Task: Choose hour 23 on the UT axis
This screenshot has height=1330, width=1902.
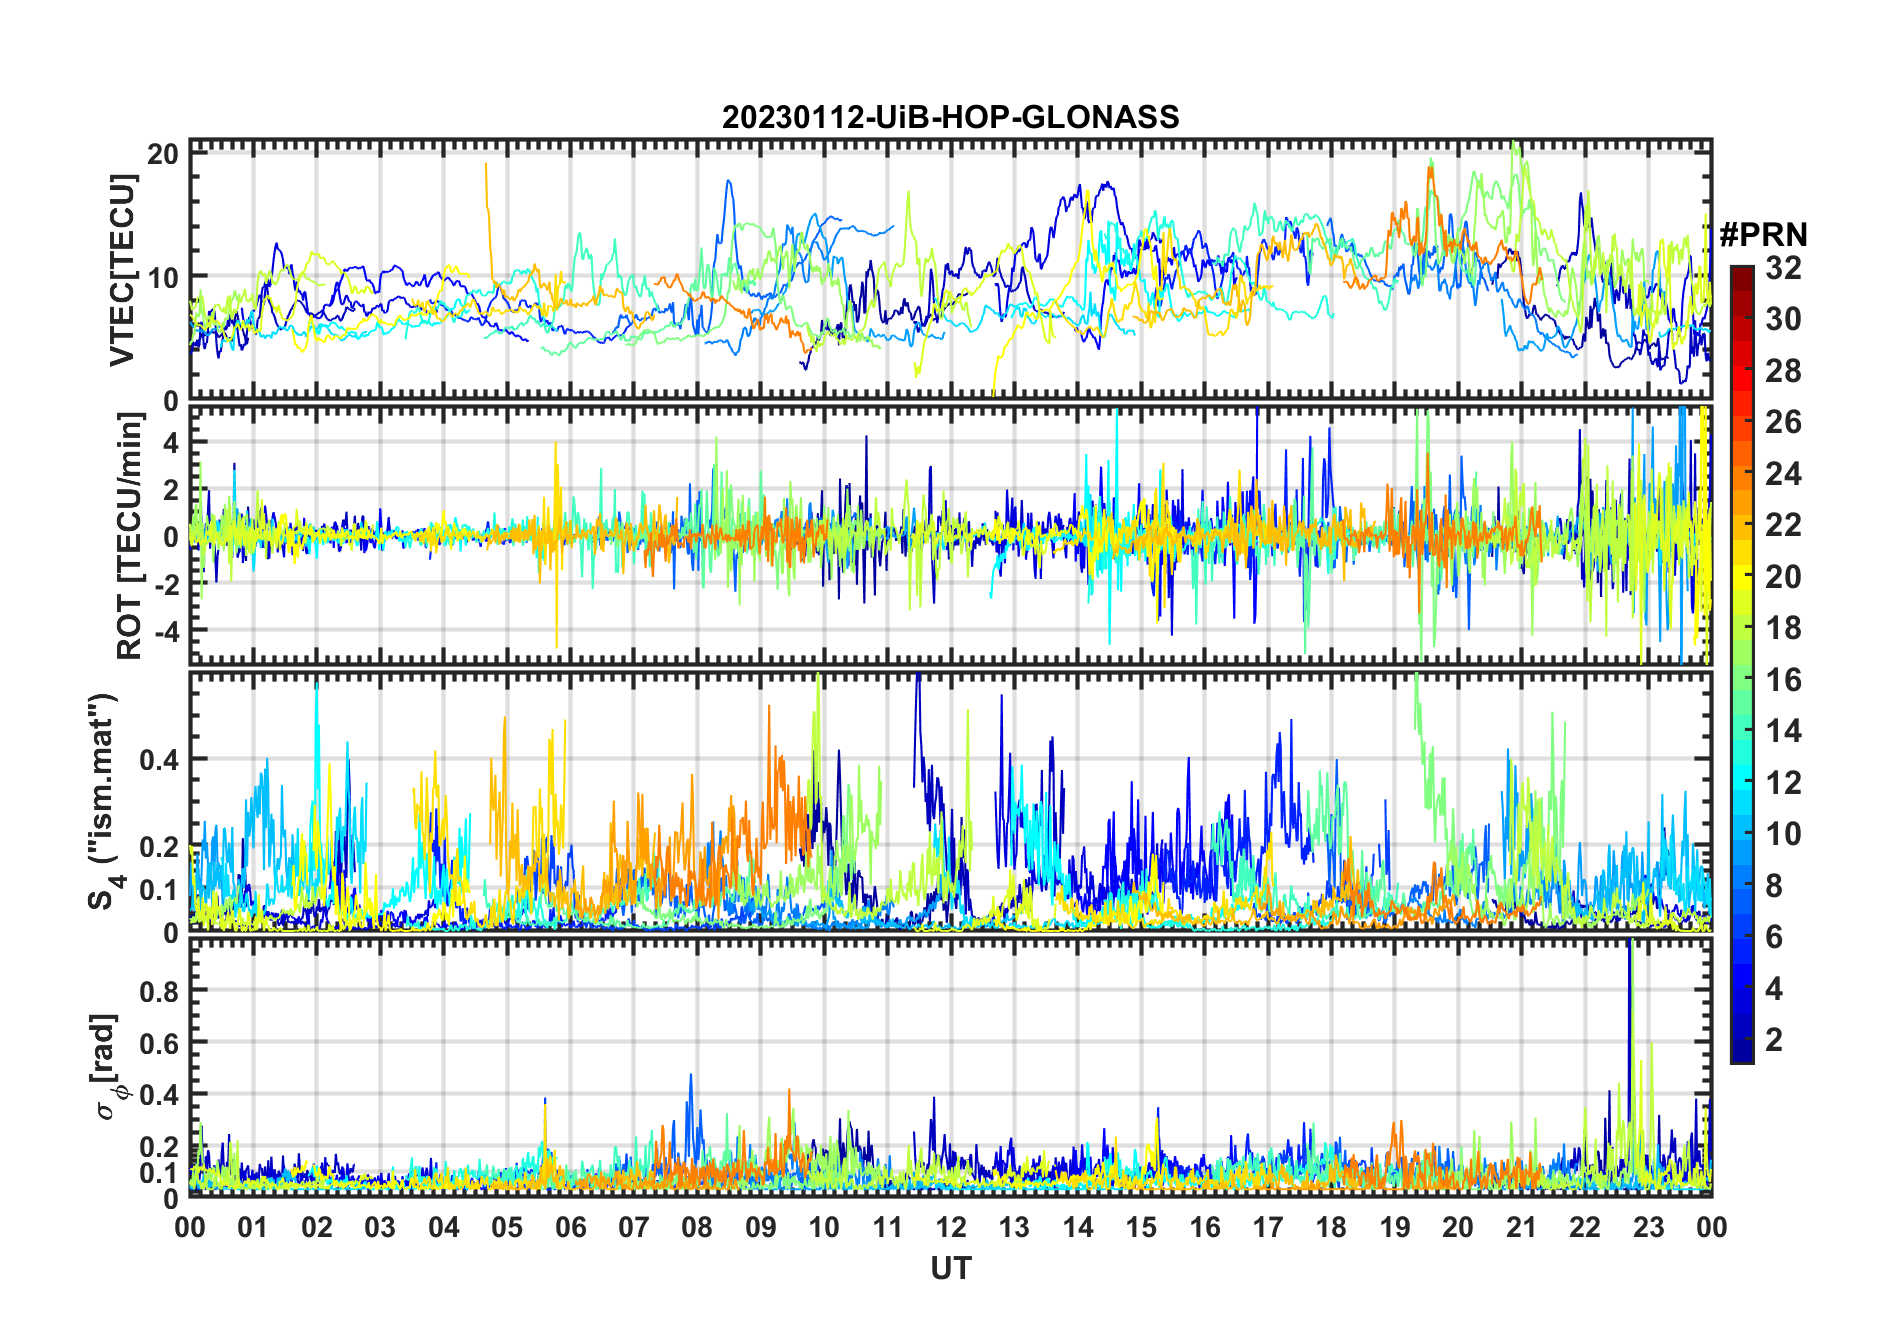Action: click(1649, 1227)
